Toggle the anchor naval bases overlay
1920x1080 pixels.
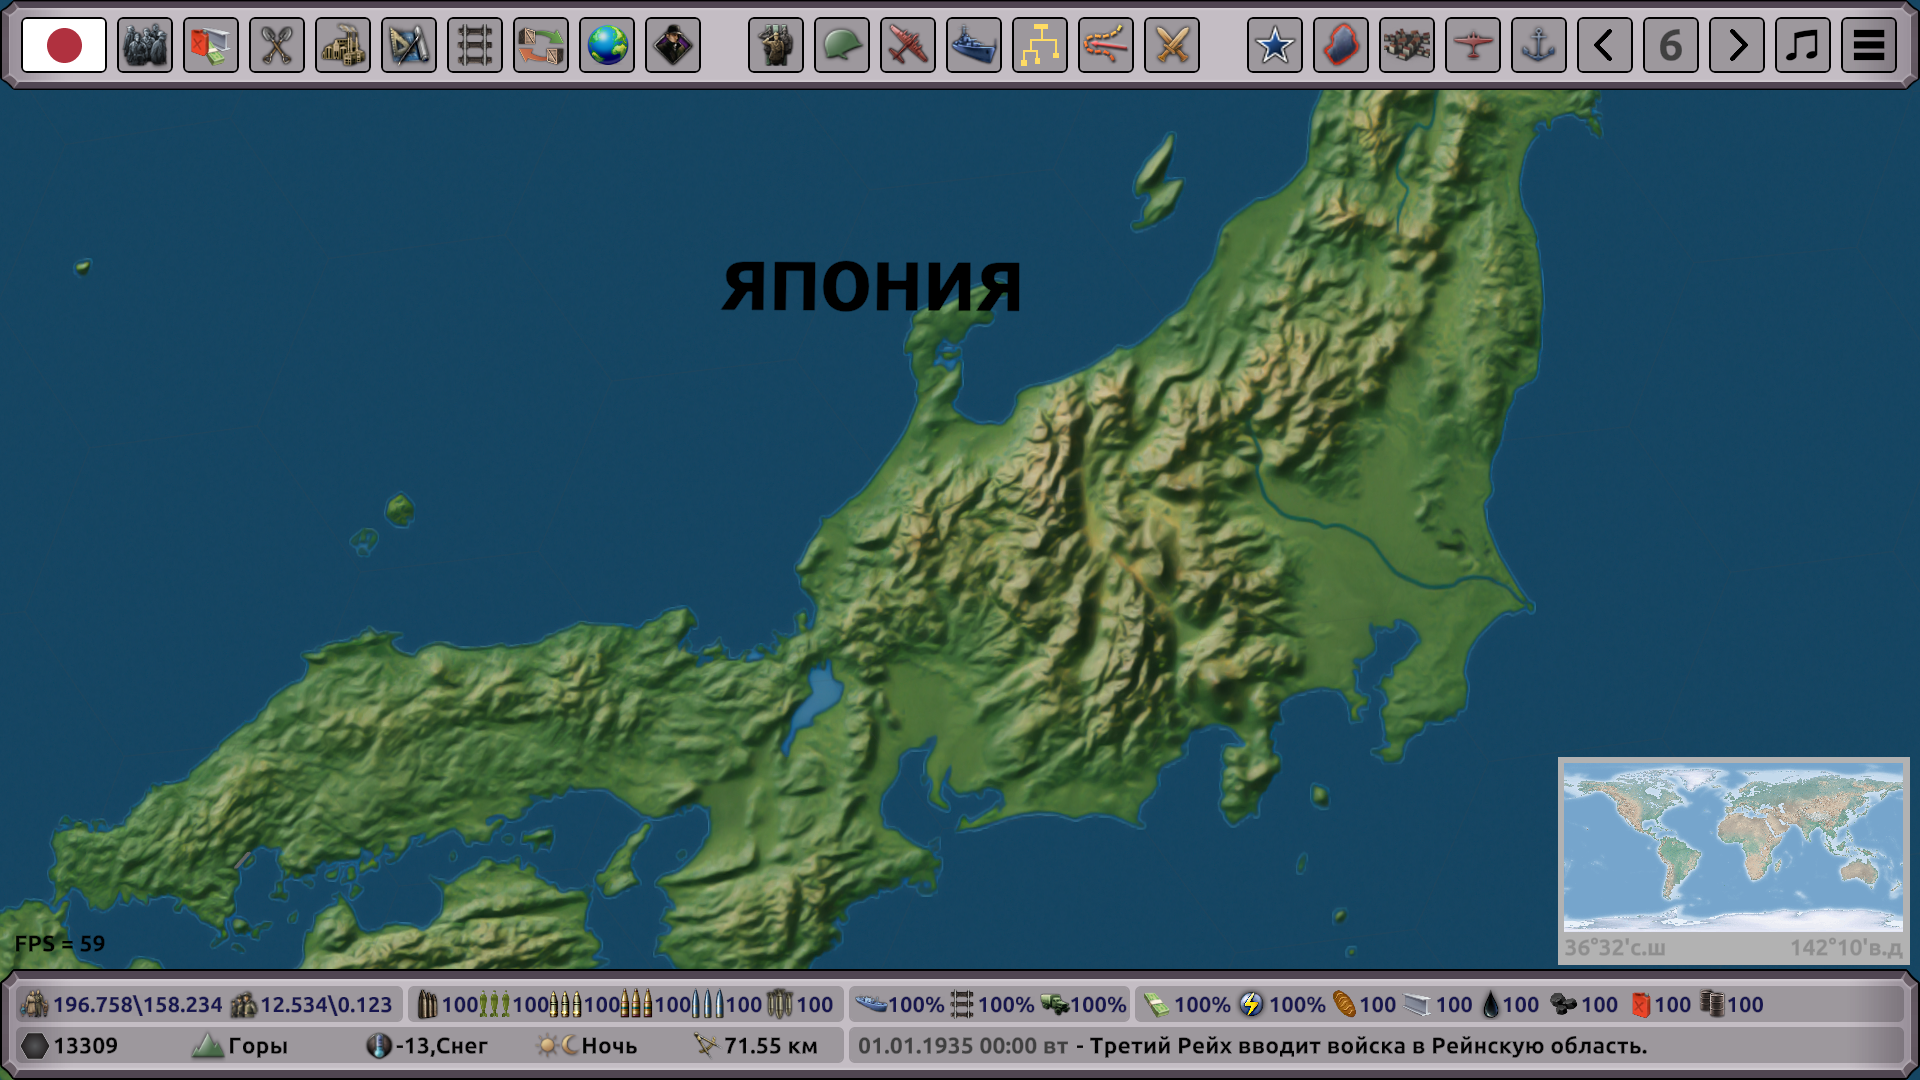(x=1539, y=45)
